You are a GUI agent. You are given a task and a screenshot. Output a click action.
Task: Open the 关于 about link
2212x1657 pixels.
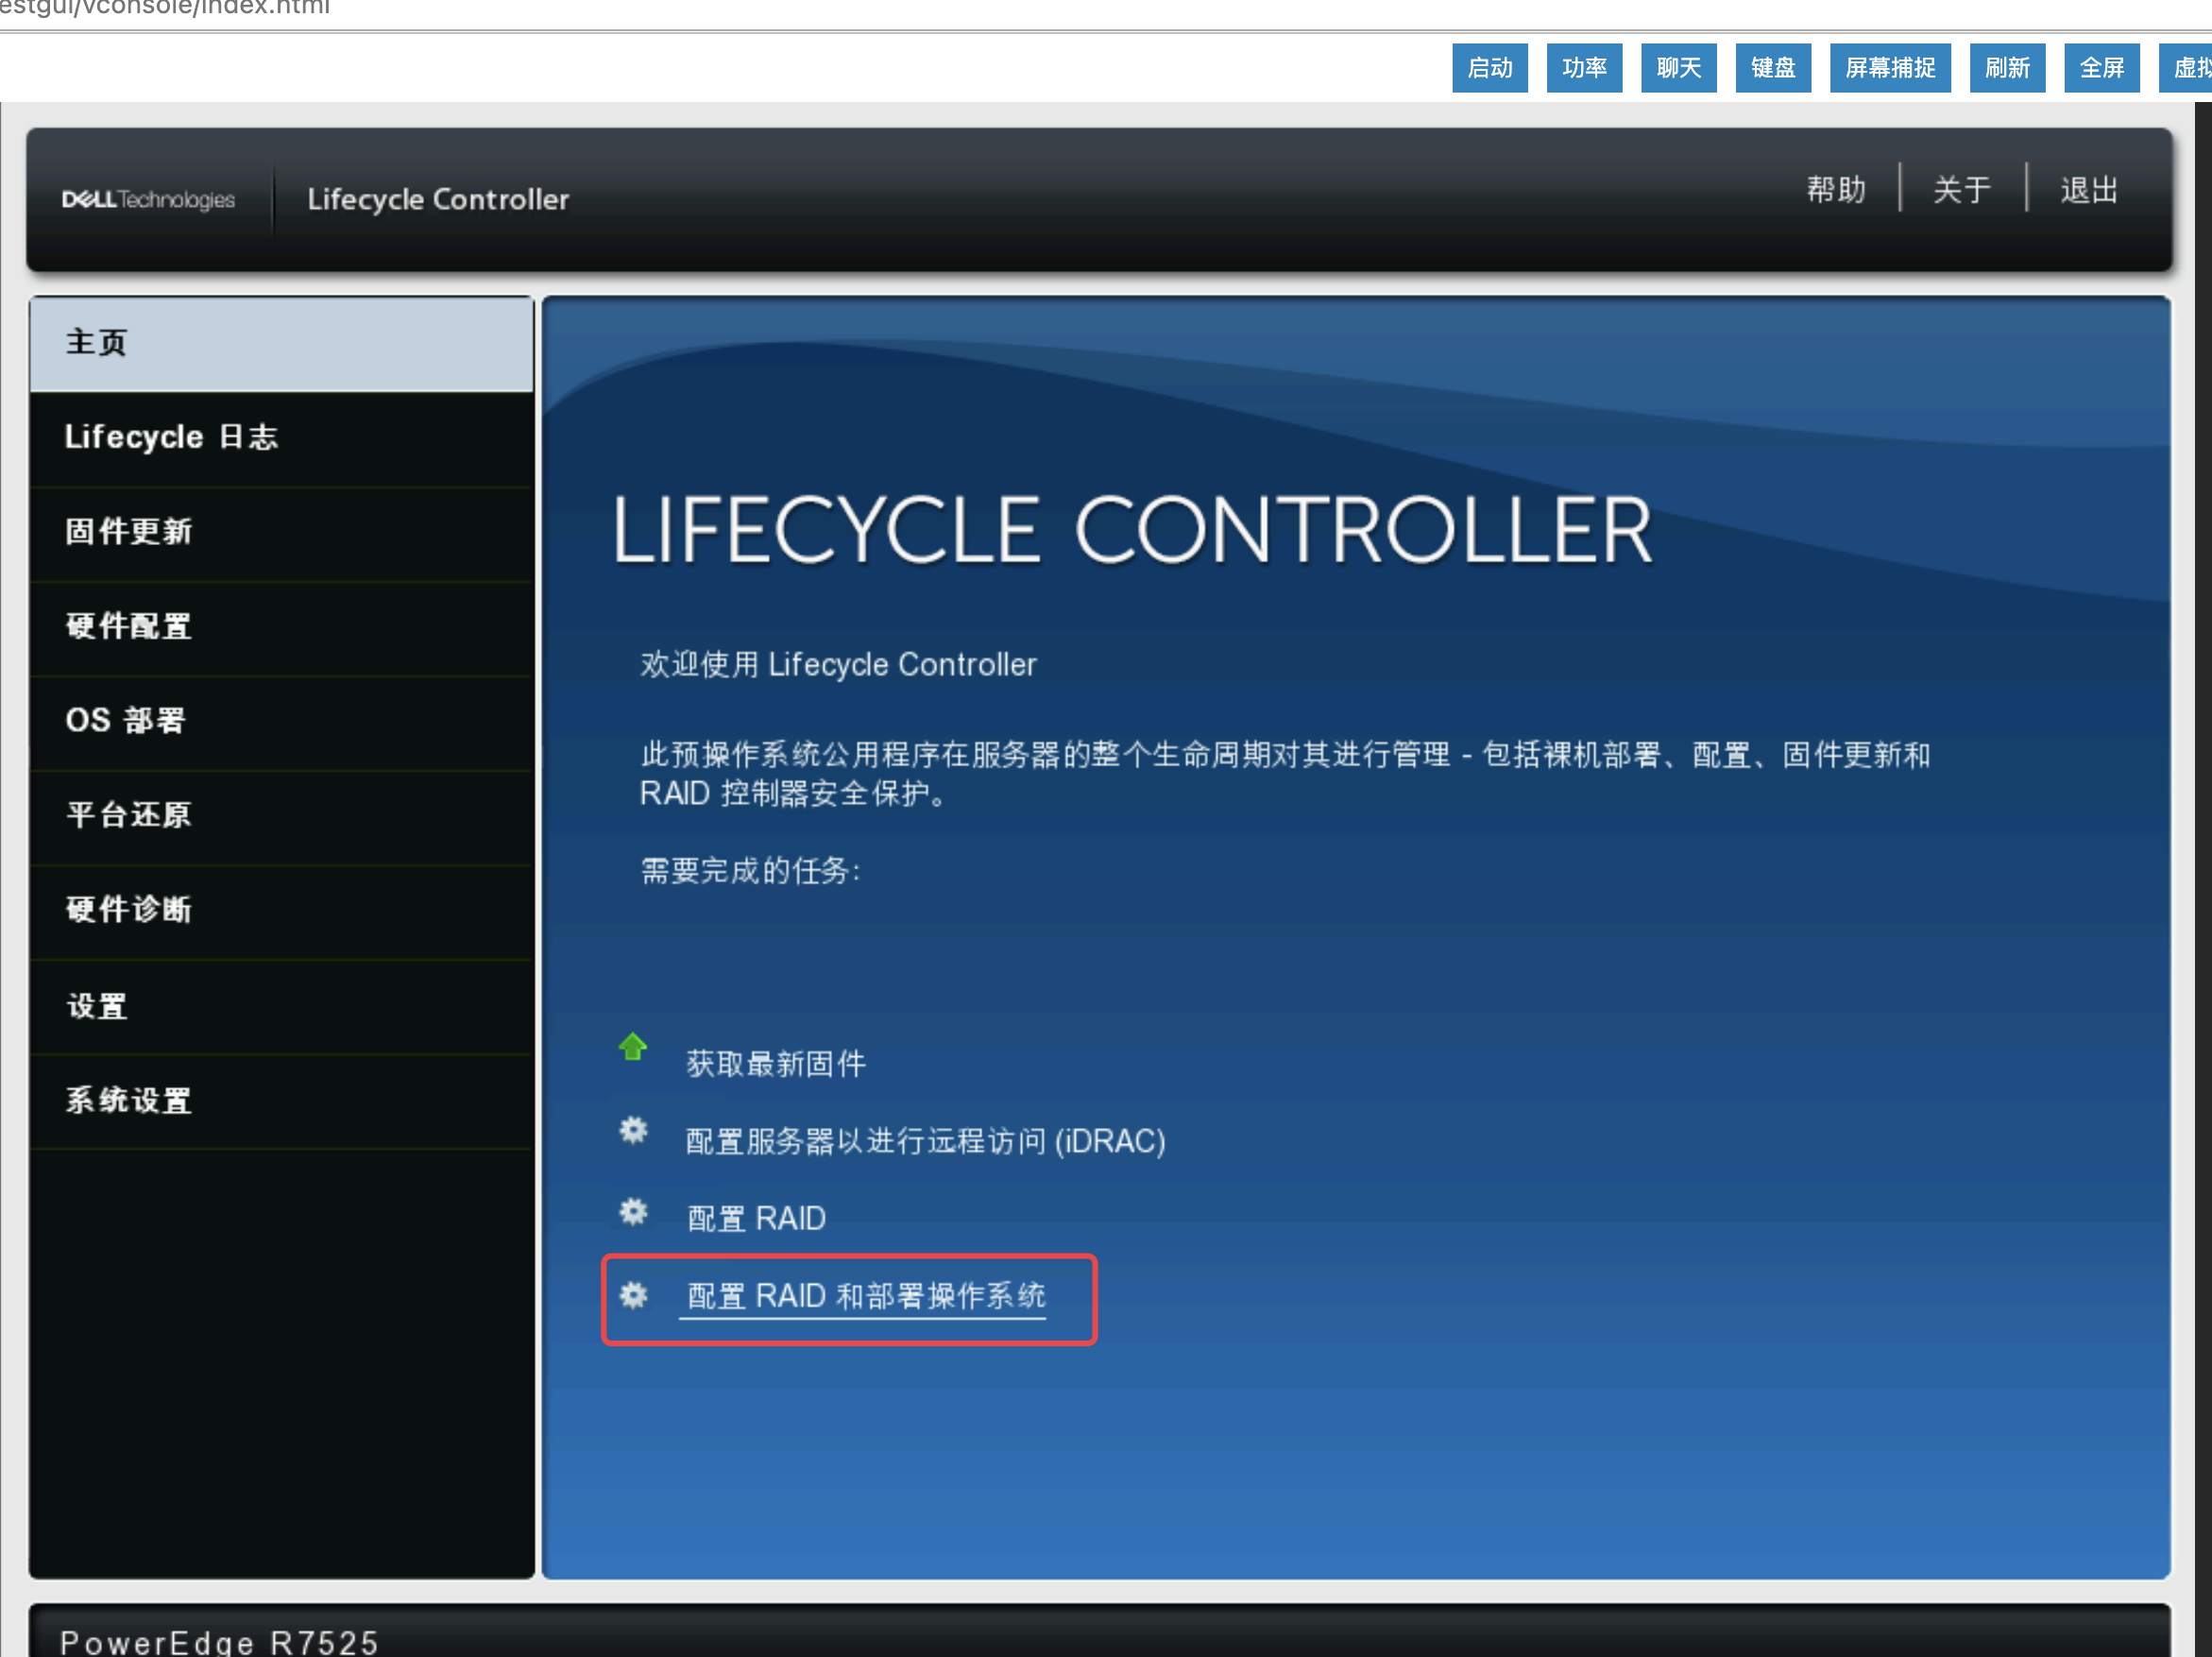[x=1962, y=189]
